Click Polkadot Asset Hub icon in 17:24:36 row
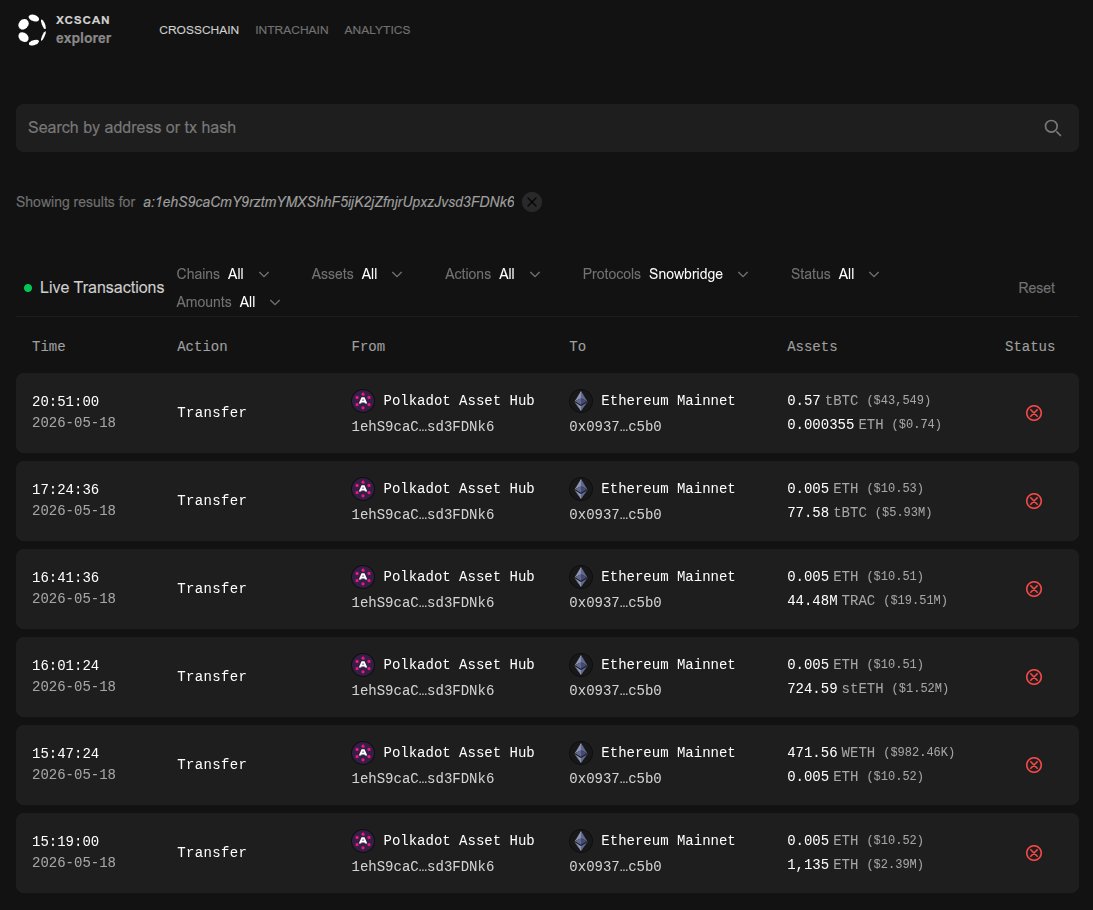This screenshot has width=1093, height=910. pyautogui.click(x=362, y=488)
